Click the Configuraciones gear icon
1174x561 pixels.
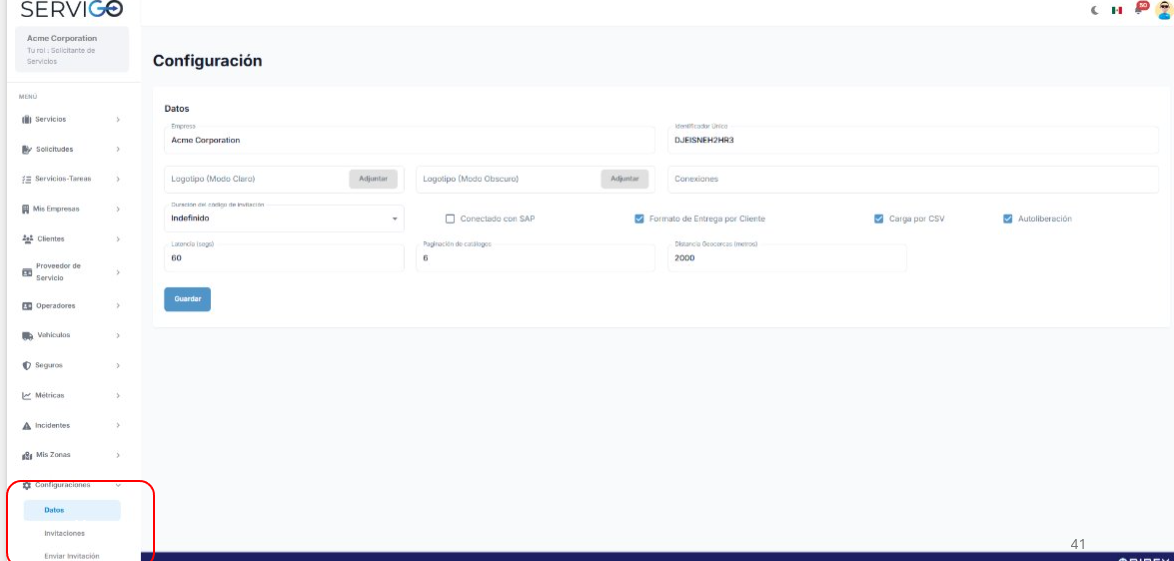click(x=27, y=485)
